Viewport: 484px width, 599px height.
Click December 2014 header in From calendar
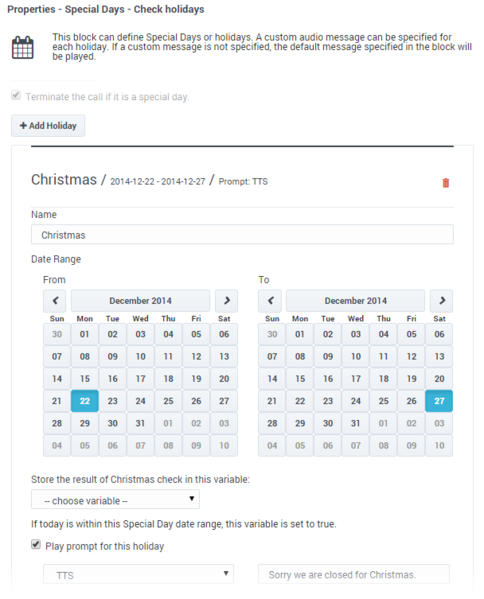click(x=140, y=301)
